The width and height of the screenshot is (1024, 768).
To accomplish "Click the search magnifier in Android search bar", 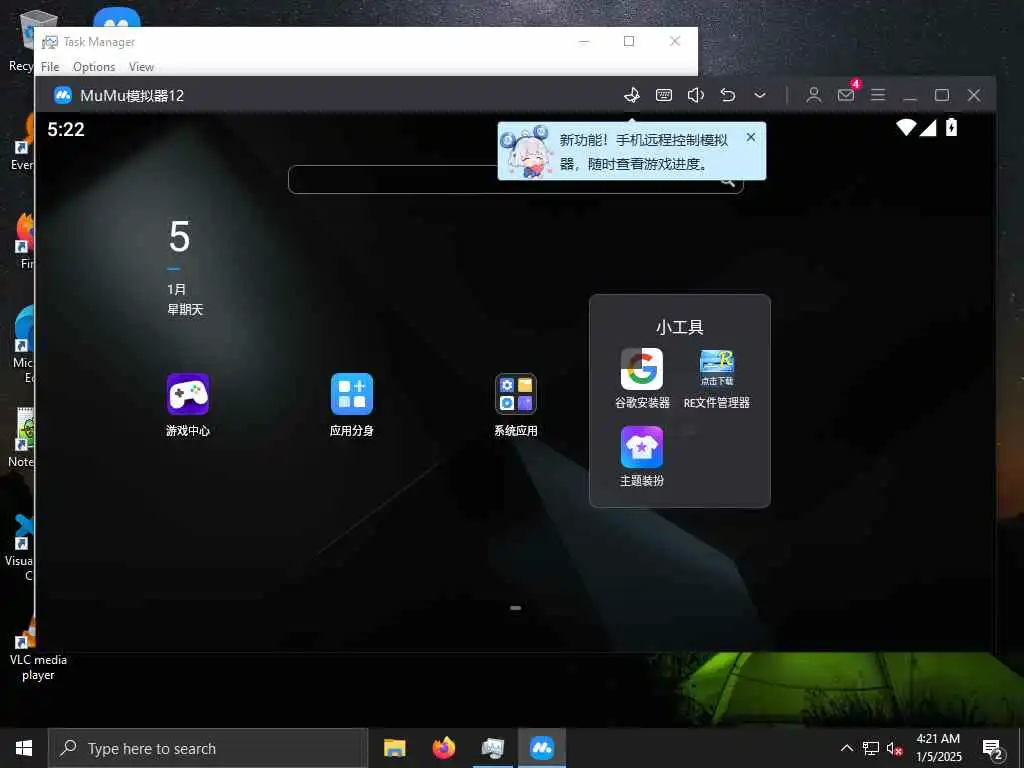I will point(728,182).
